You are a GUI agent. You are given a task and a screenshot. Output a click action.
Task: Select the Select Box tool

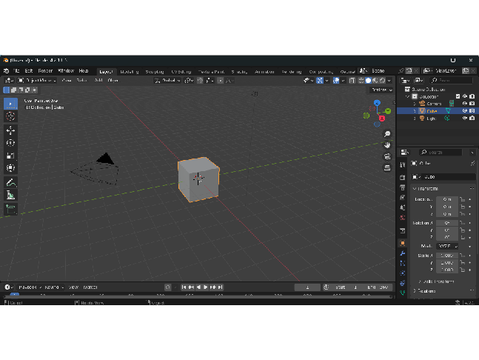pos(11,104)
